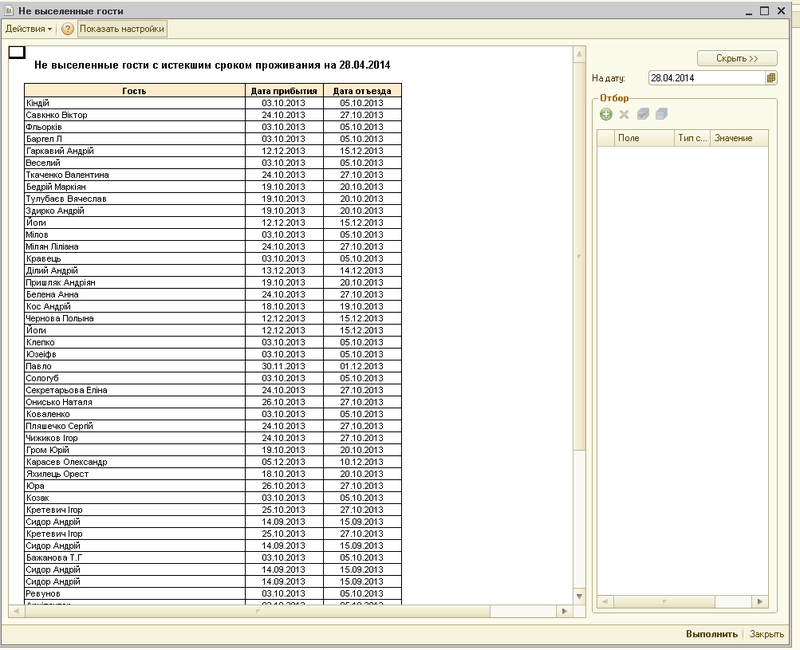Maximize the Не выселенные гости window

coord(764,9)
